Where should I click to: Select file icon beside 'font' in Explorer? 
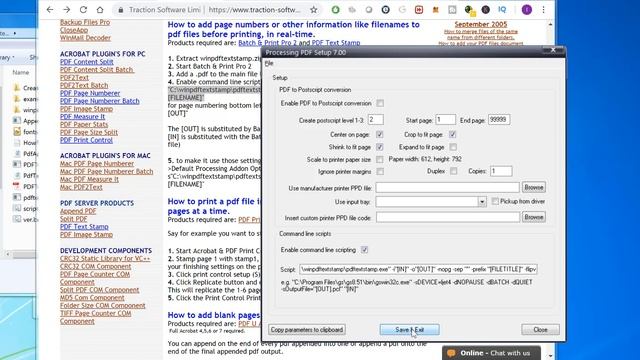pyautogui.click(x=17, y=131)
